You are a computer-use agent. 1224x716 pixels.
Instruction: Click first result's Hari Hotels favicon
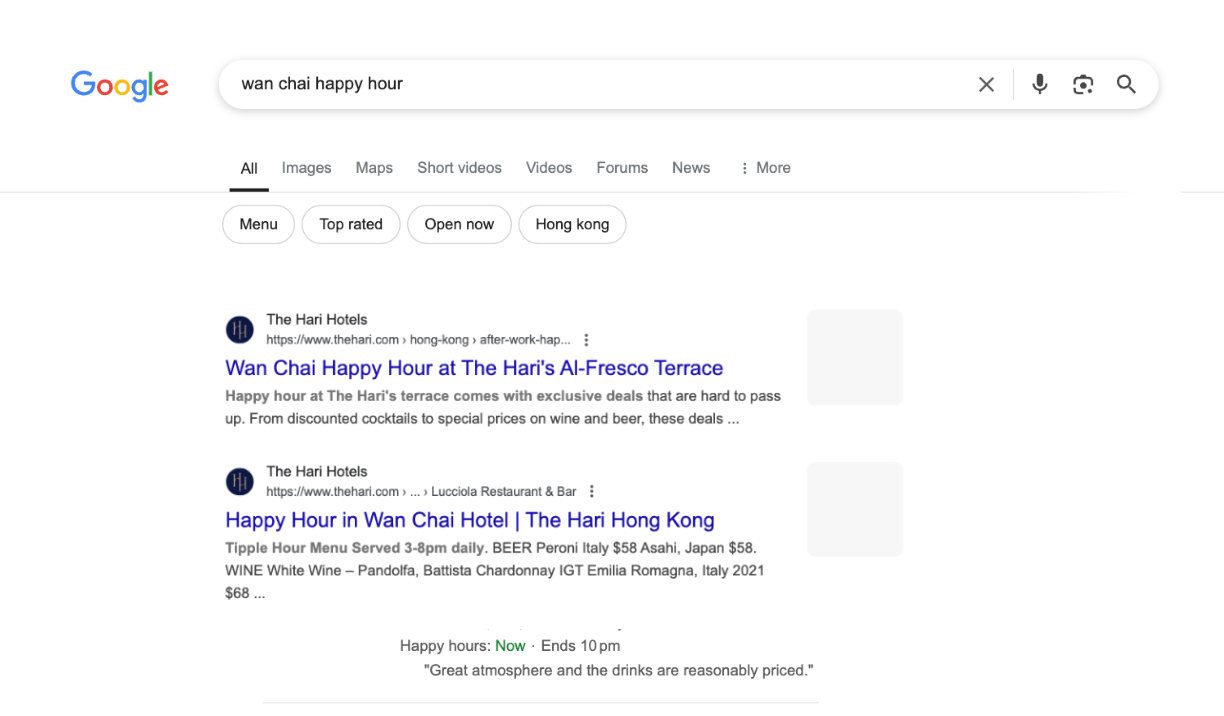click(240, 329)
